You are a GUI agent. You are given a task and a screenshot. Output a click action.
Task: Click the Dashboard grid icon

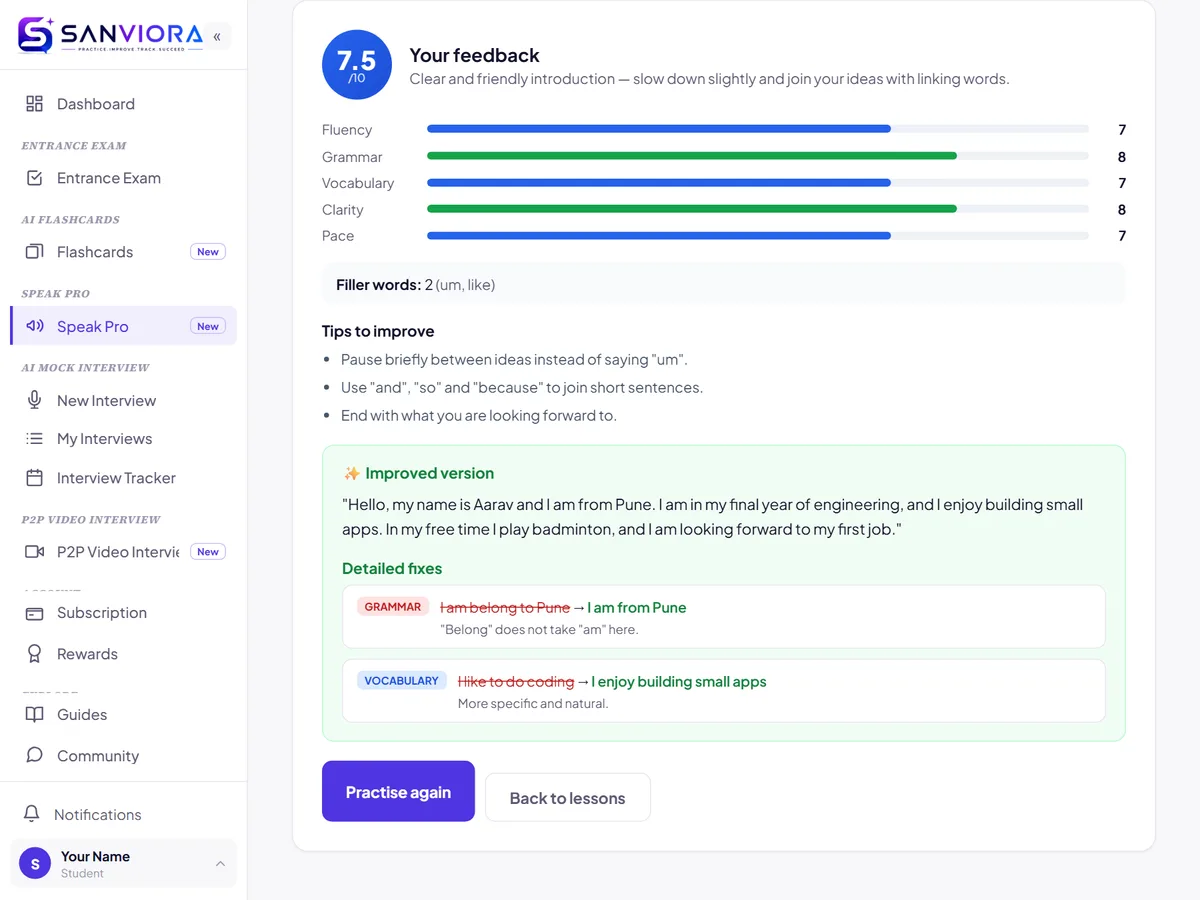point(35,104)
